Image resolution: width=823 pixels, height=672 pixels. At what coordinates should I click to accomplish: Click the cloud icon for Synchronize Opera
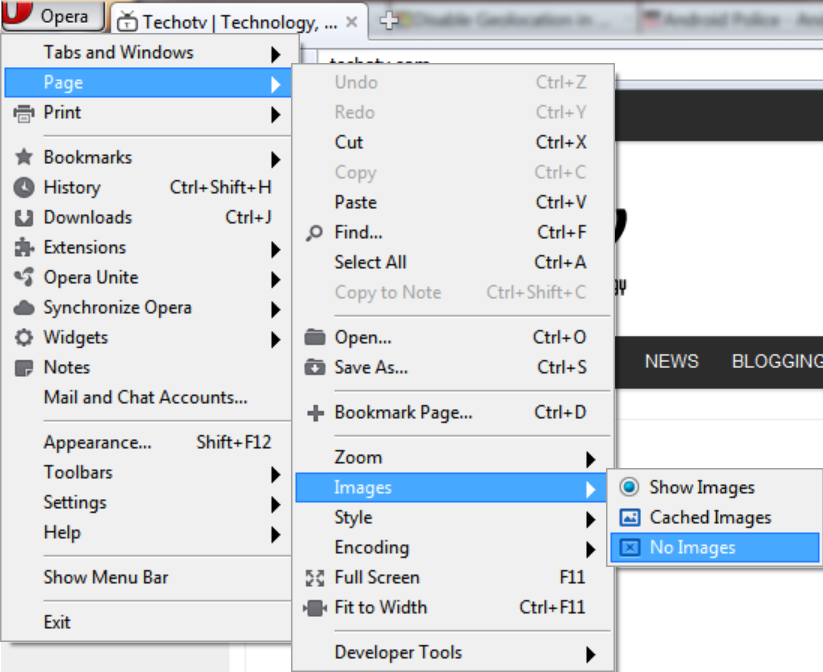click(x=24, y=308)
